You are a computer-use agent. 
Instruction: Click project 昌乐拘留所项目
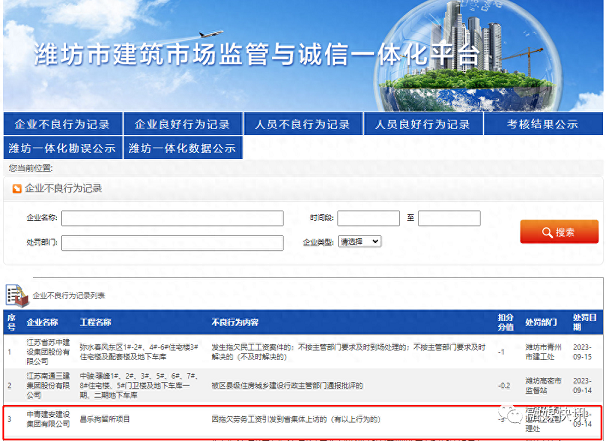click(x=105, y=419)
